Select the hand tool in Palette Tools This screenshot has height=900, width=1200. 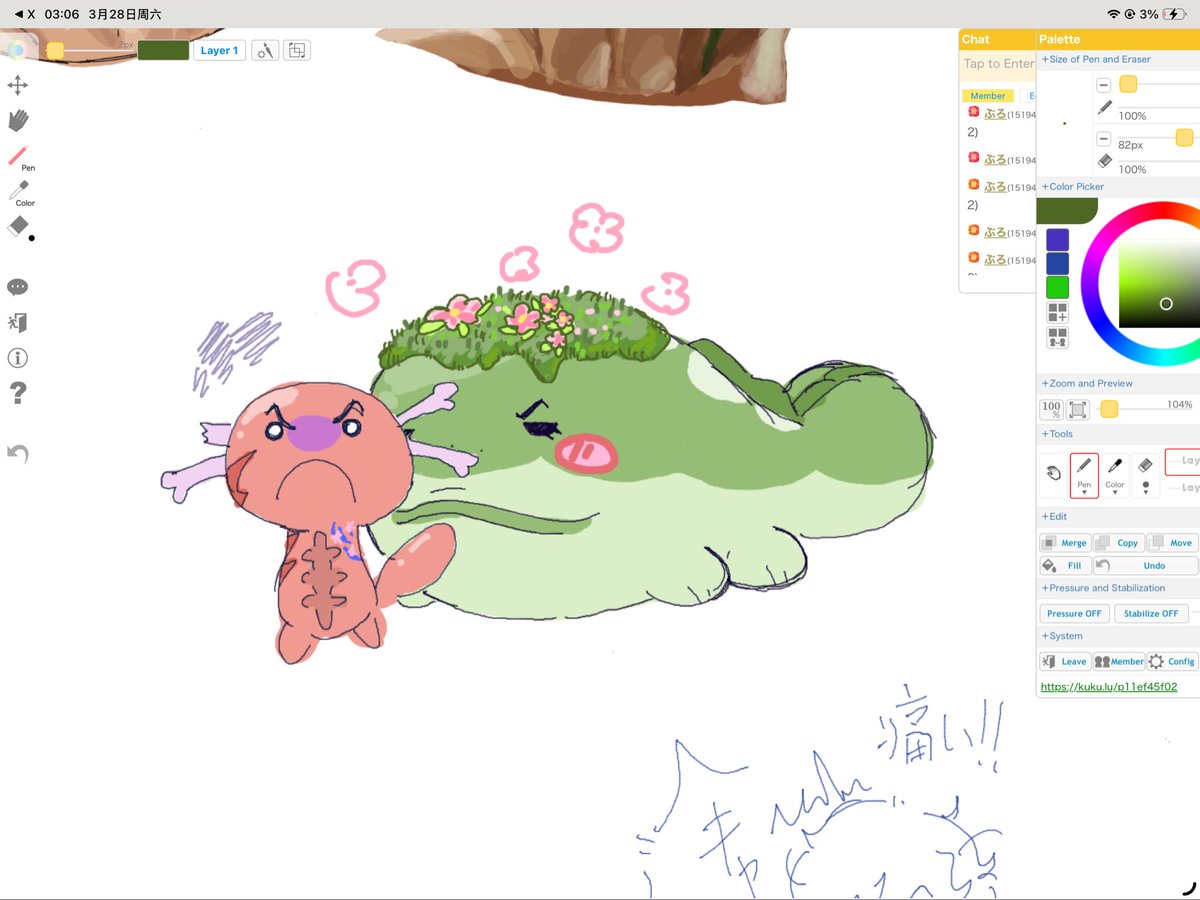(x=1053, y=474)
